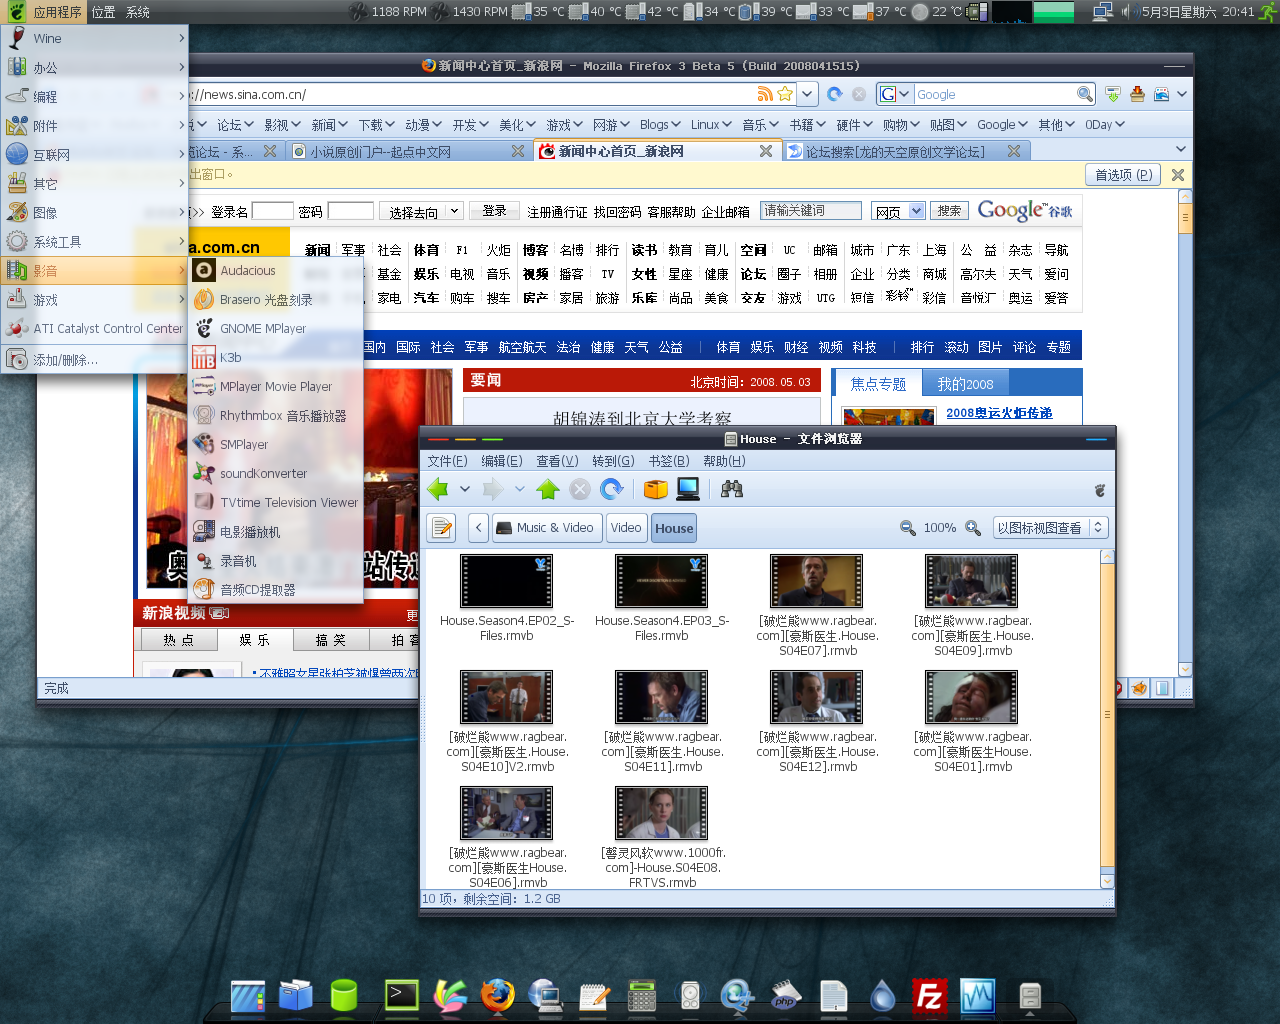This screenshot has width=1280, height=1024.
Task: Open 选择去向 dropdown on Sina login bar
Action: (424, 212)
